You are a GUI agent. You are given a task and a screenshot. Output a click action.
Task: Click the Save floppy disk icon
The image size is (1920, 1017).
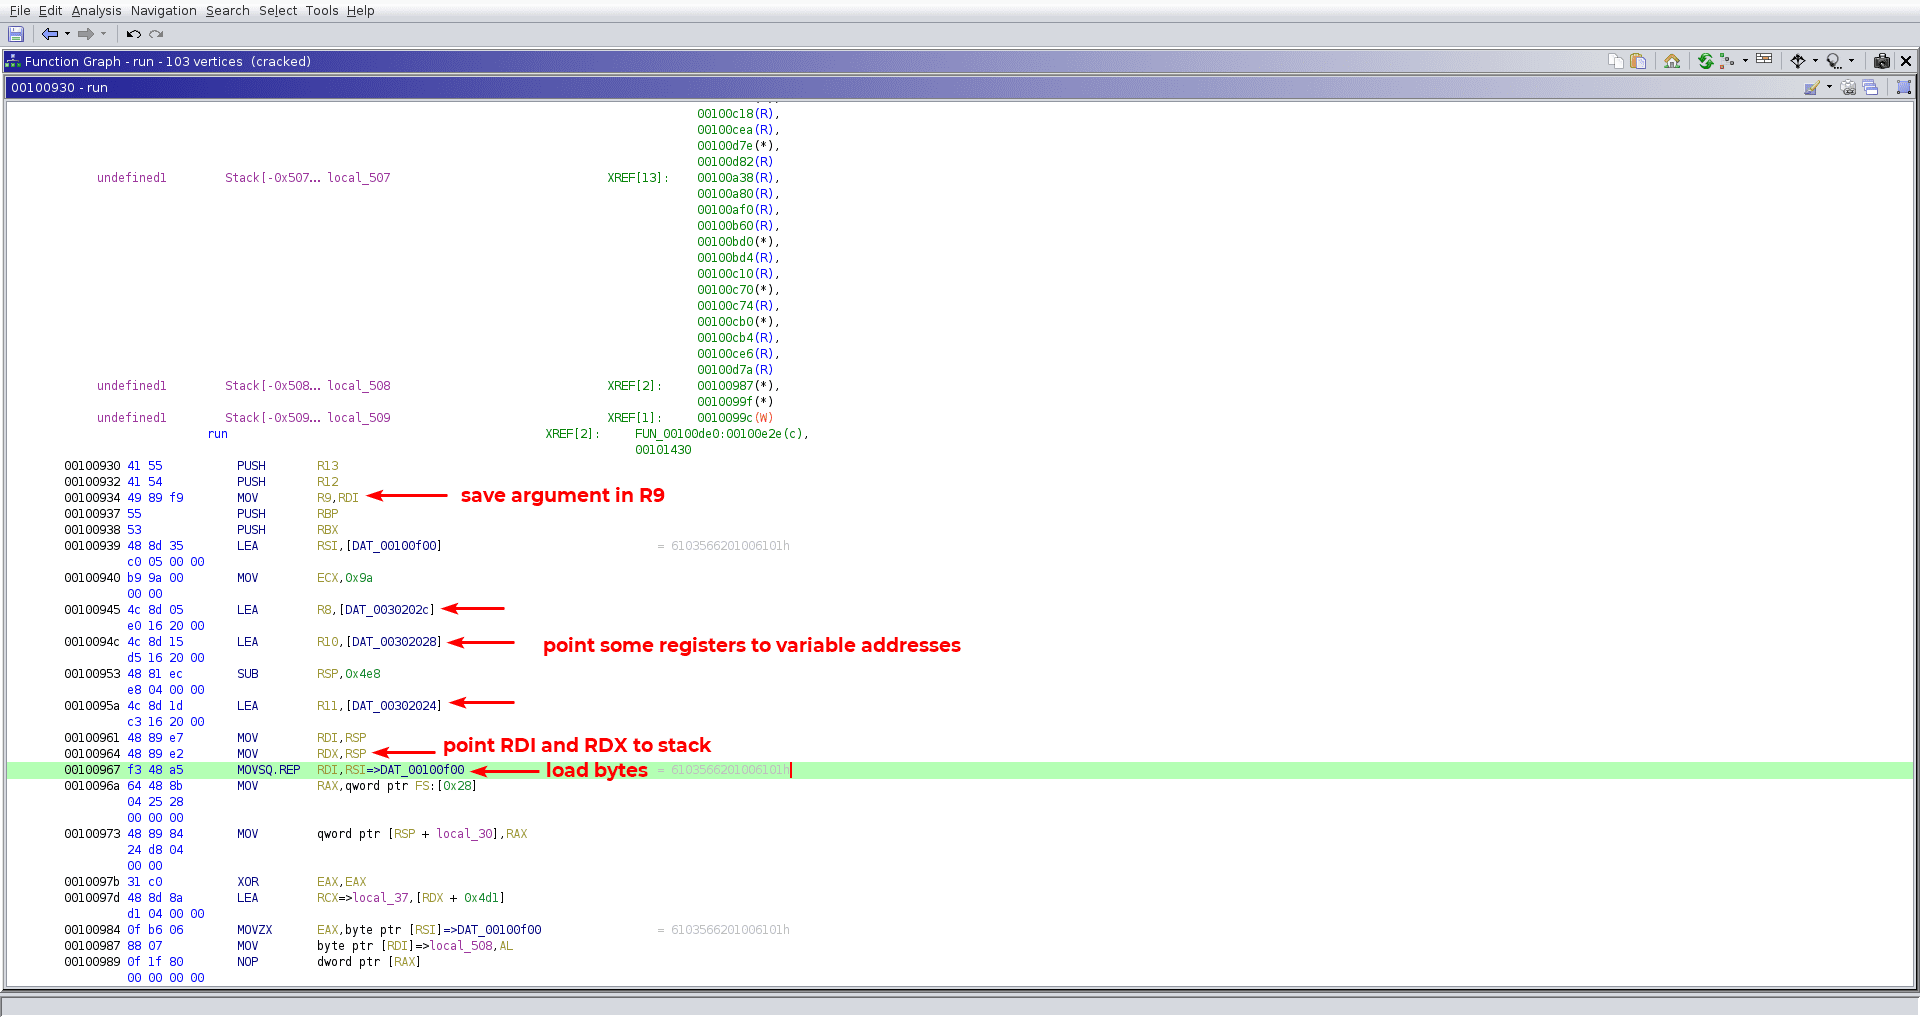(x=16, y=34)
